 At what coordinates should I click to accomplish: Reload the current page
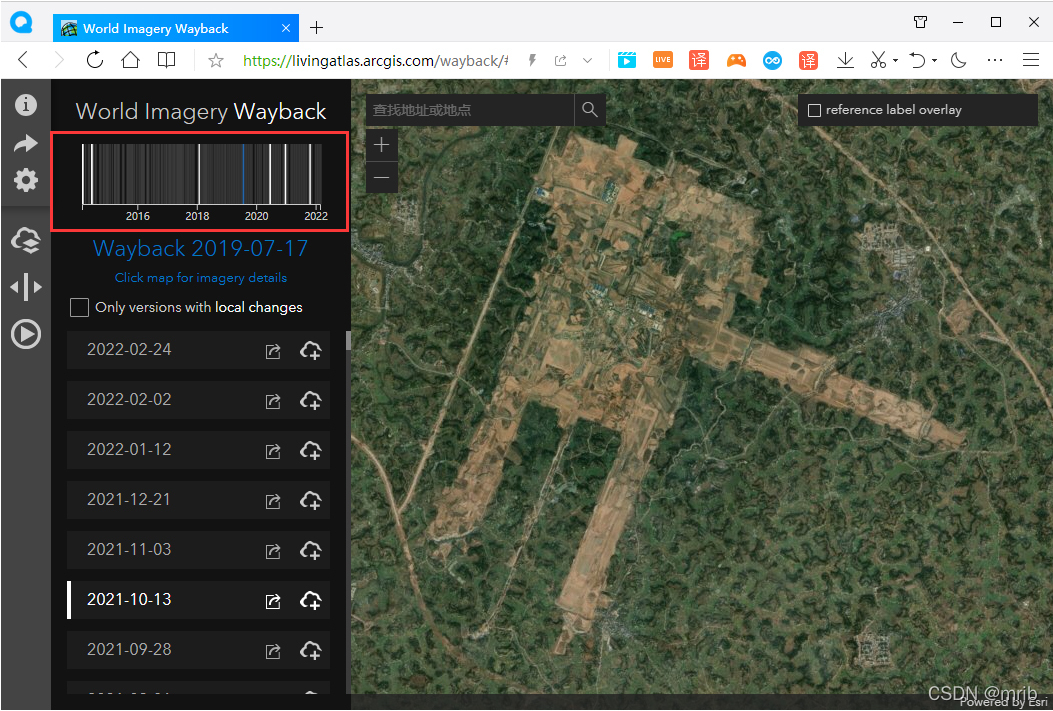95,60
